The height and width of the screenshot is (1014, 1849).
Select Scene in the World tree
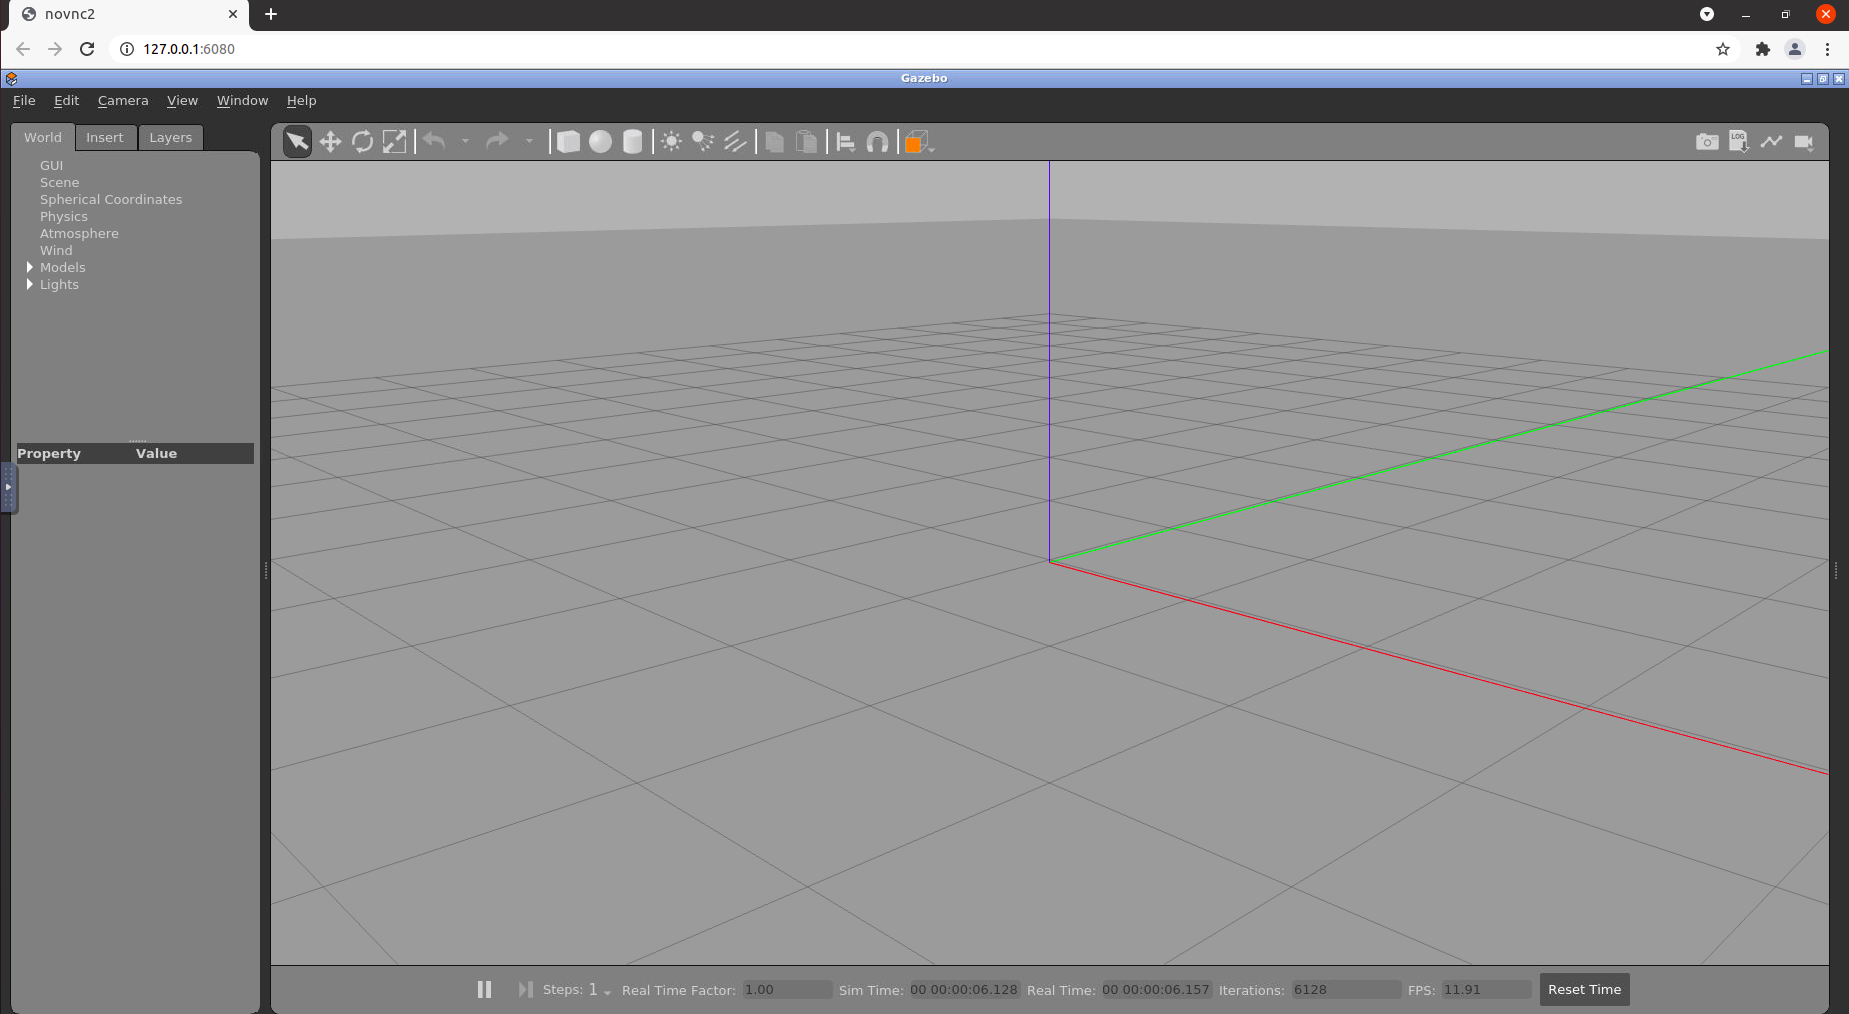[x=59, y=182]
